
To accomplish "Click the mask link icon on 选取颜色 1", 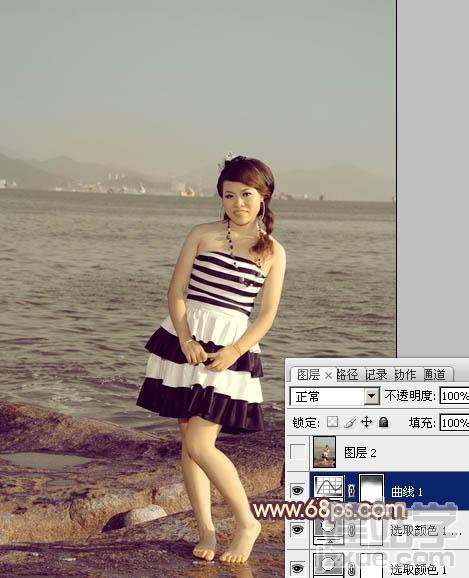I will (x=351, y=568).
